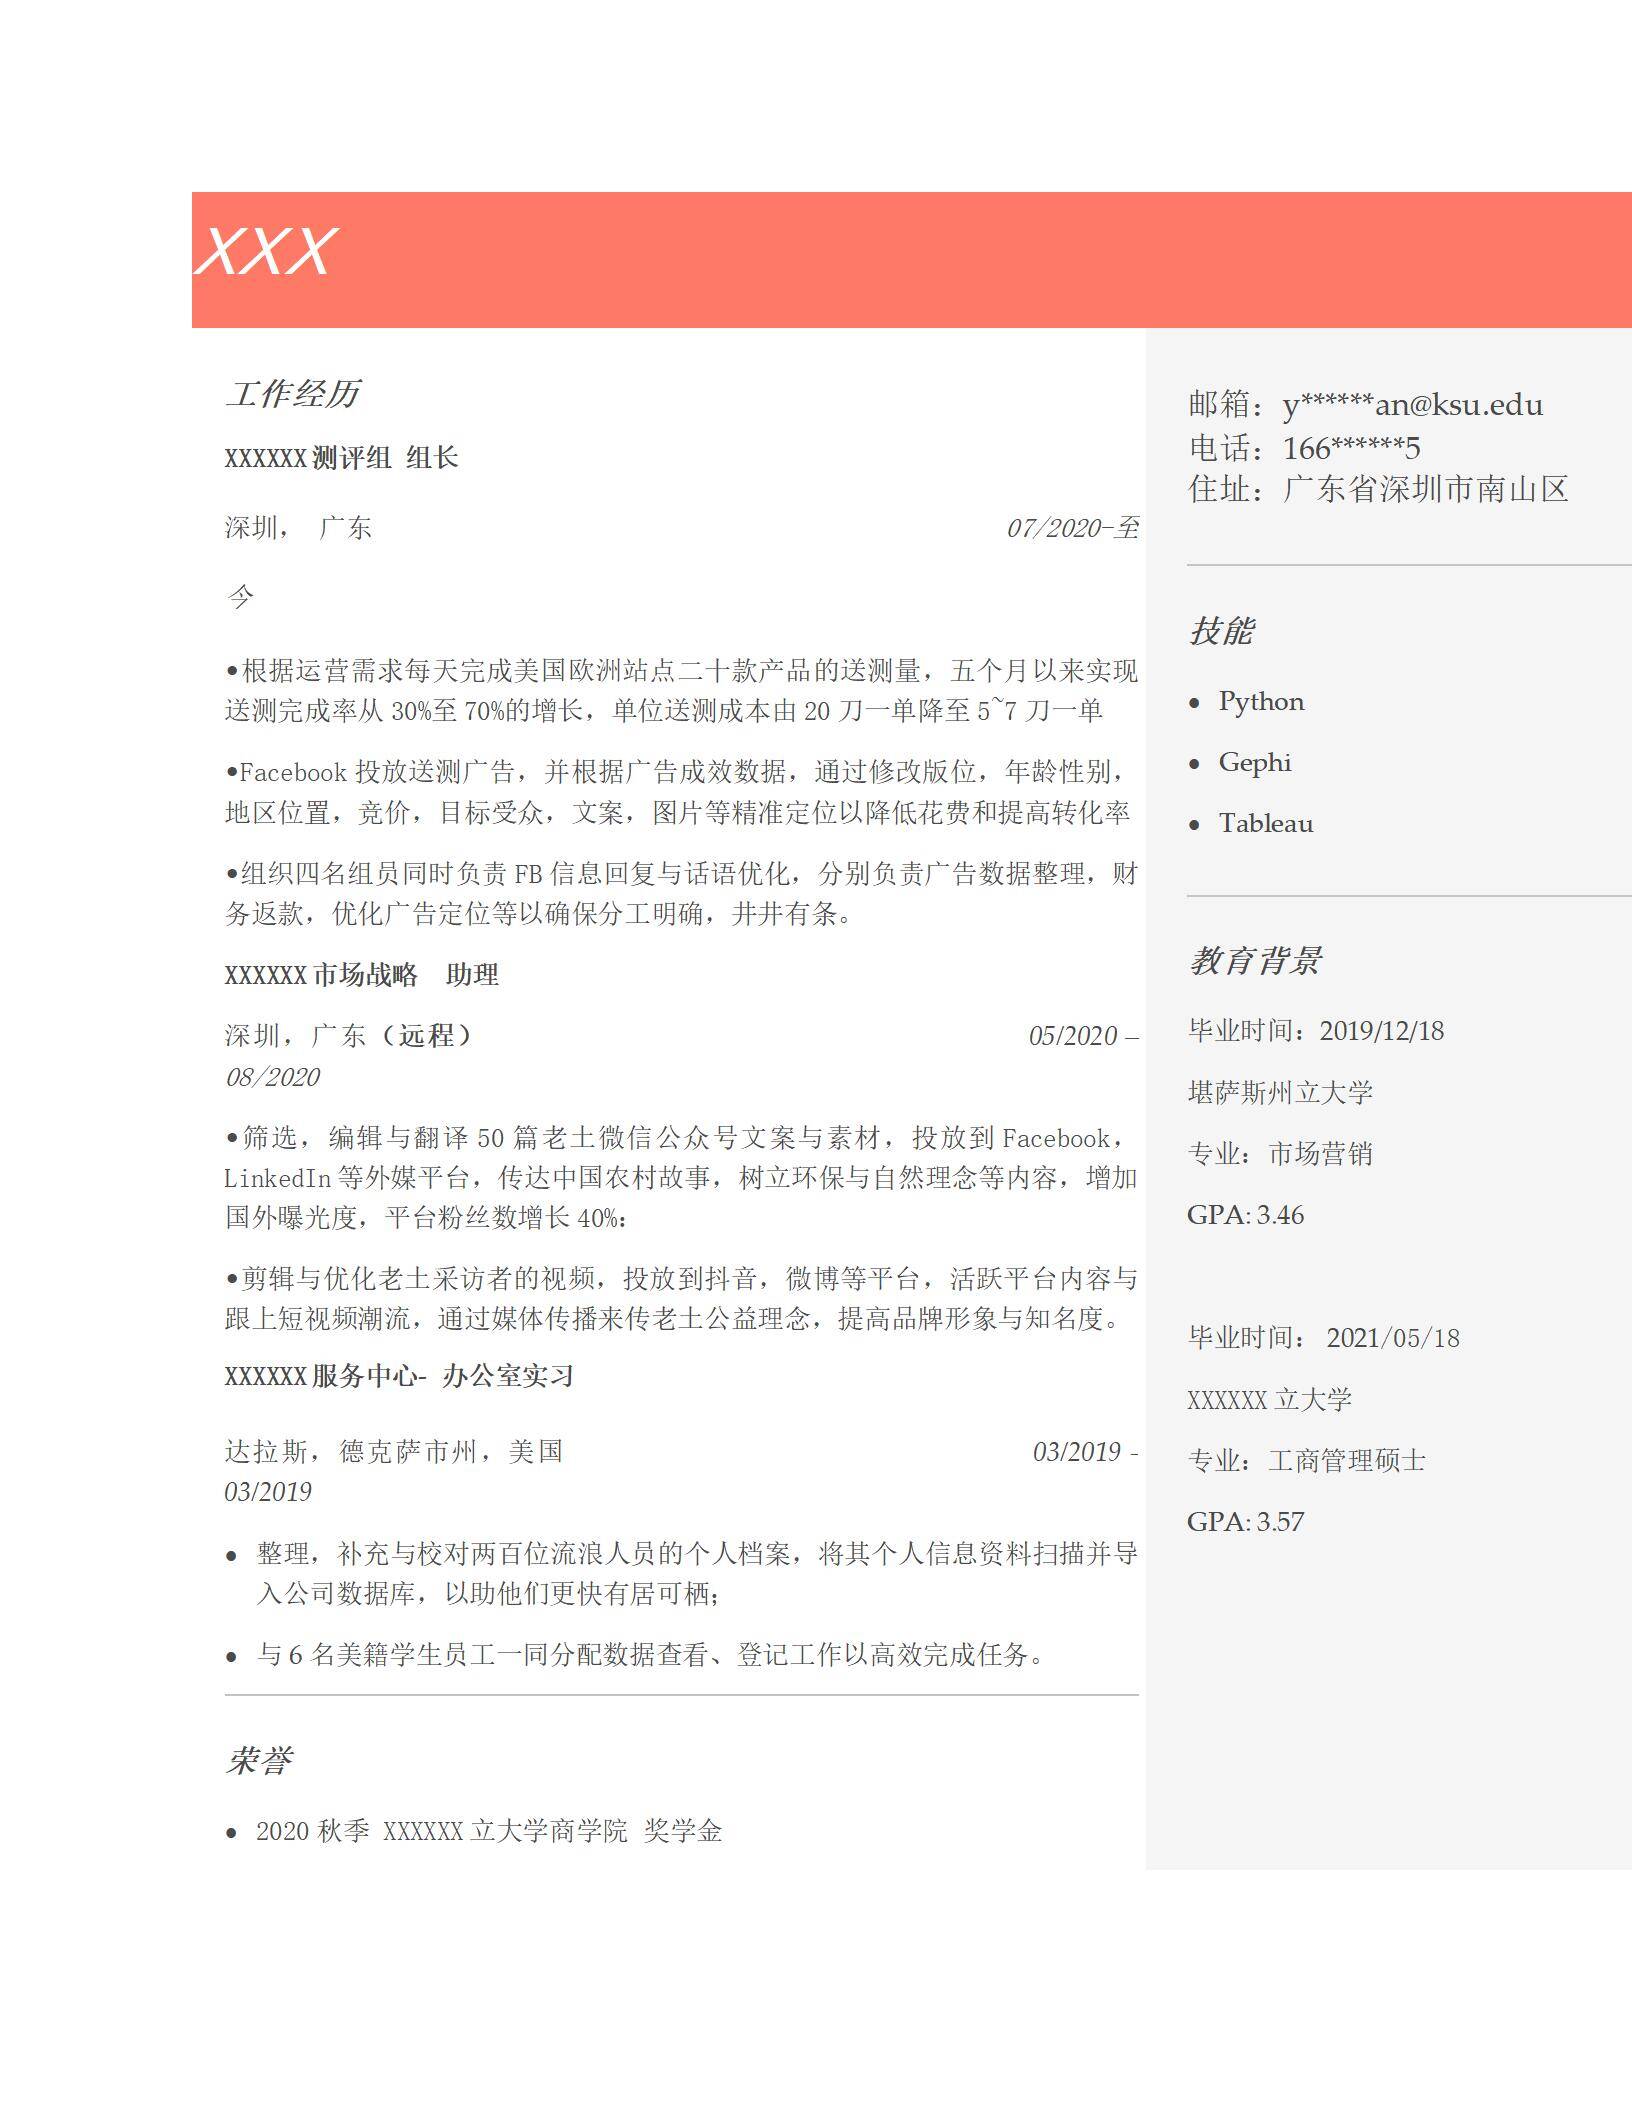The height and width of the screenshot is (2112, 1632).
Task: Click the XXX name in the header
Action: pos(266,251)
